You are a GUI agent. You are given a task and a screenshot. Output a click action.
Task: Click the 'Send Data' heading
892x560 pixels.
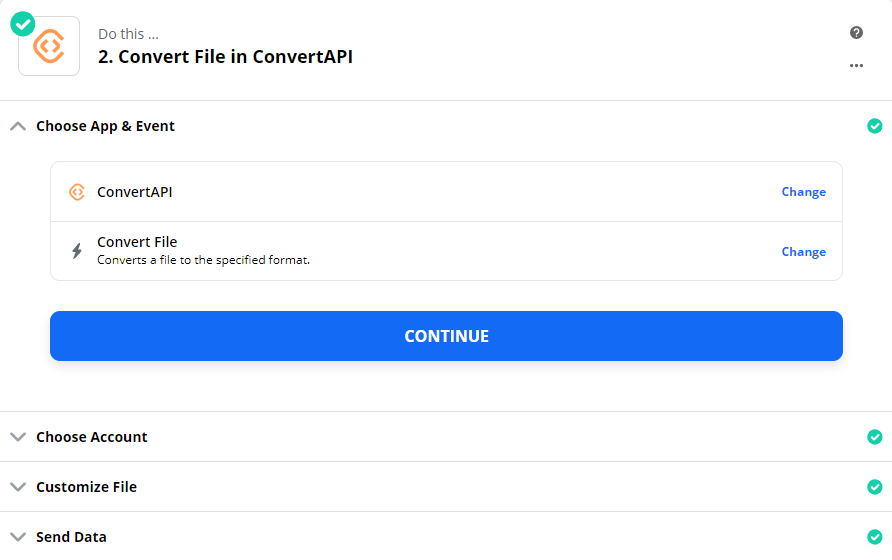tap(71, 537)
